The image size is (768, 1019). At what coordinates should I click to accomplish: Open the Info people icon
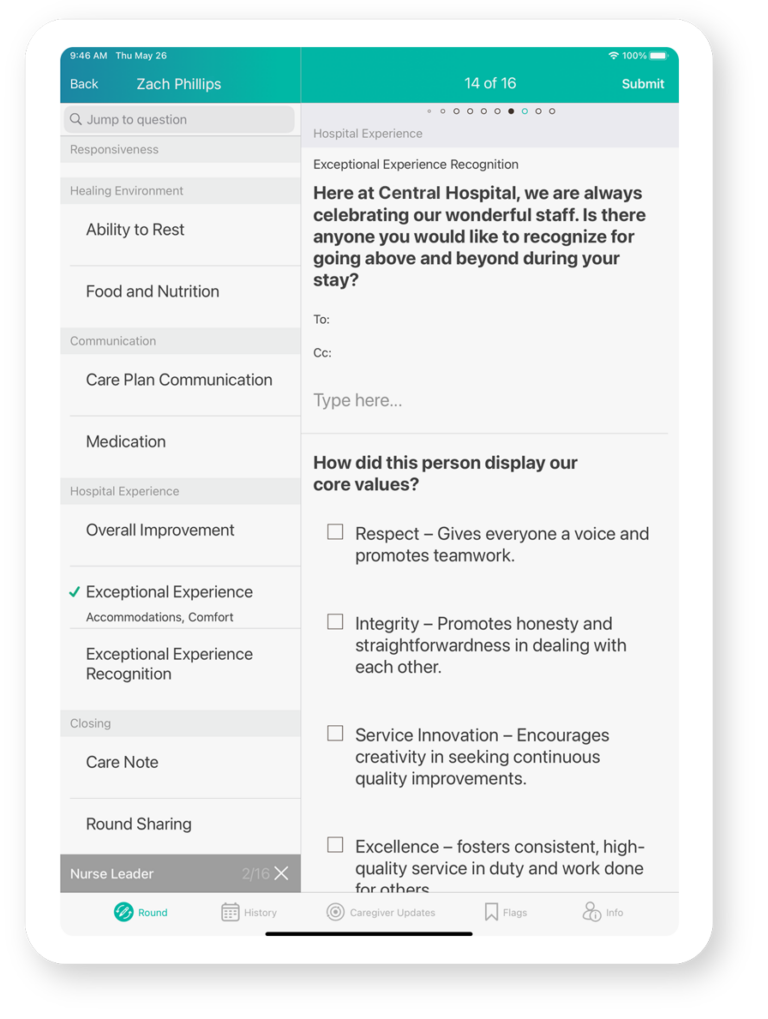(x=592, y=911)
